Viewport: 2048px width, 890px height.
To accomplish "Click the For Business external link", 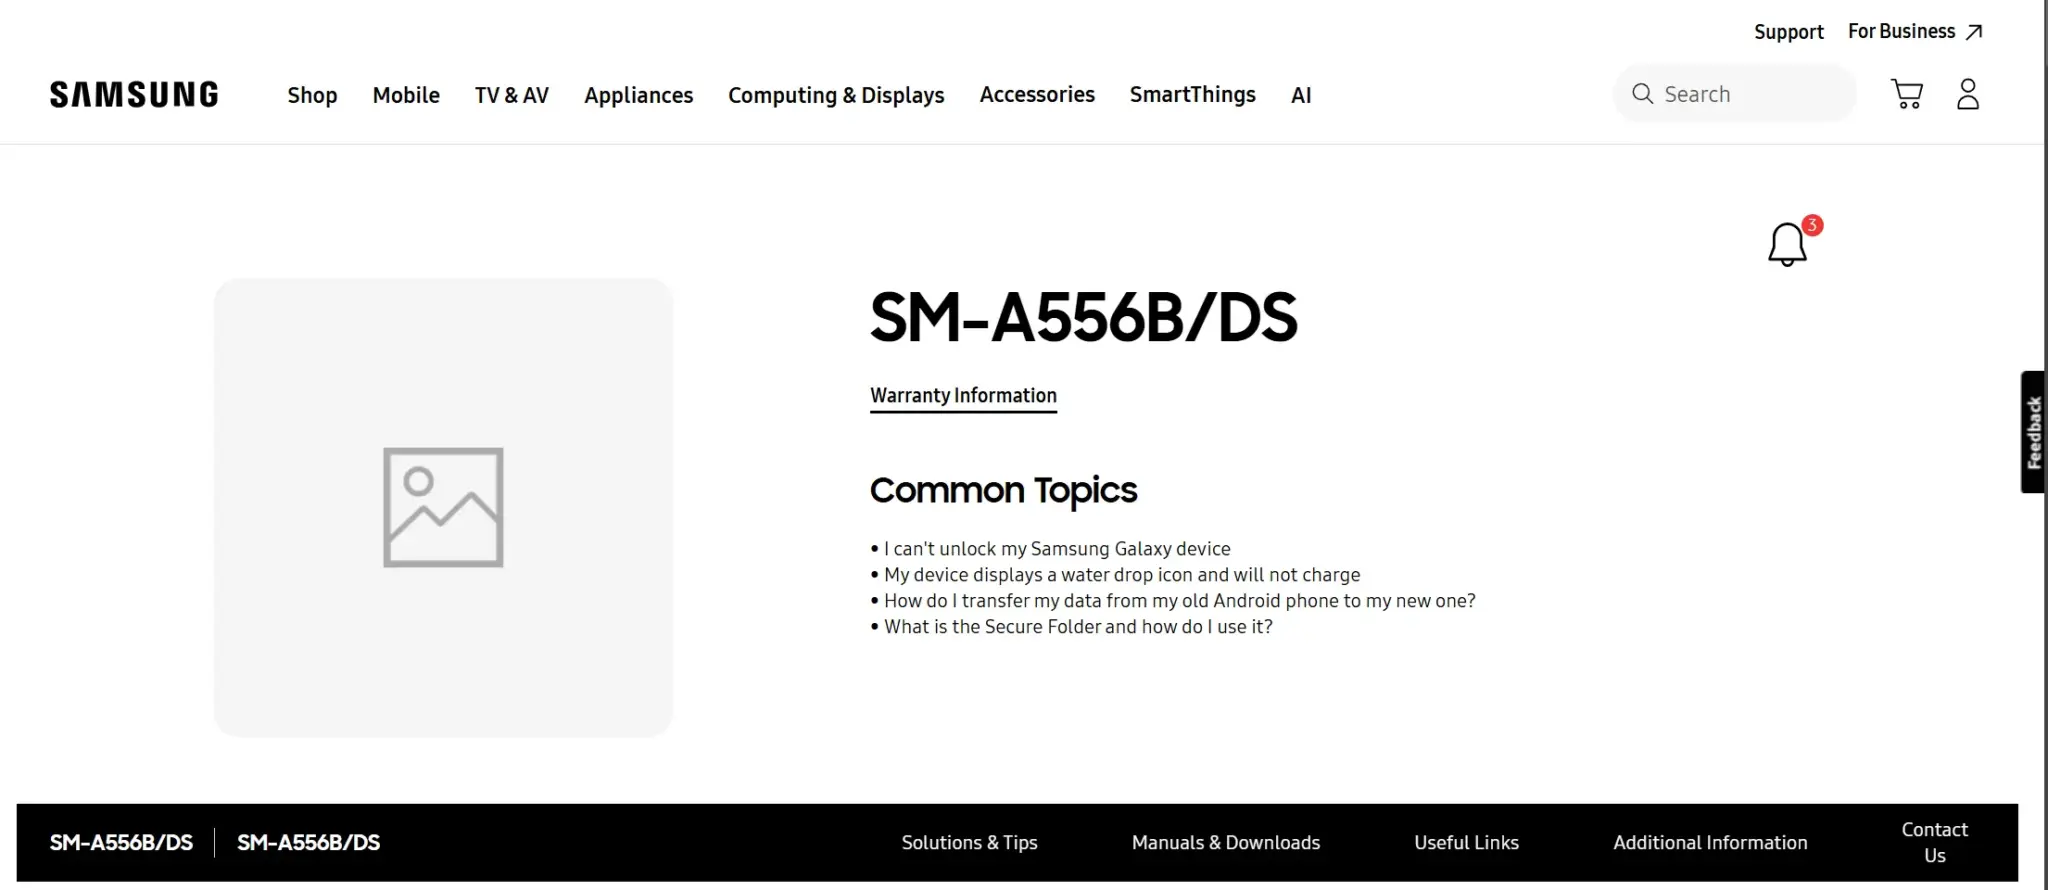I will point(1914,32).
